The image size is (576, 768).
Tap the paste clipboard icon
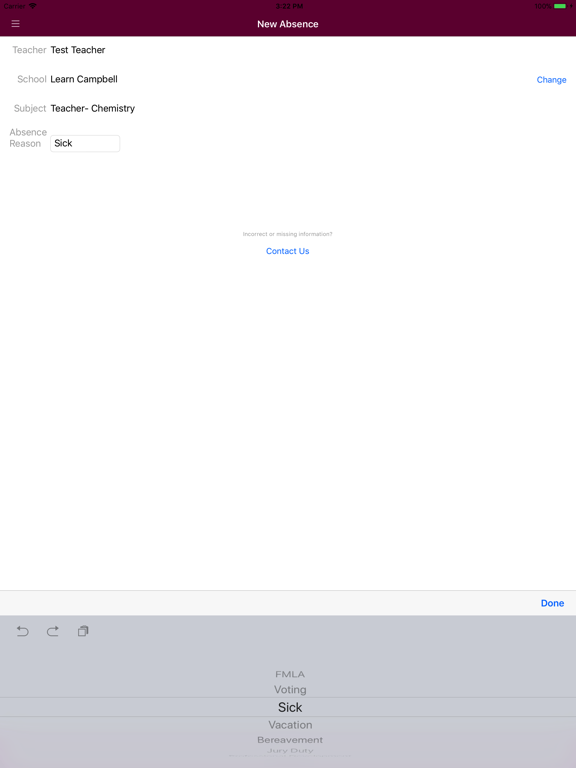(83, 631)
